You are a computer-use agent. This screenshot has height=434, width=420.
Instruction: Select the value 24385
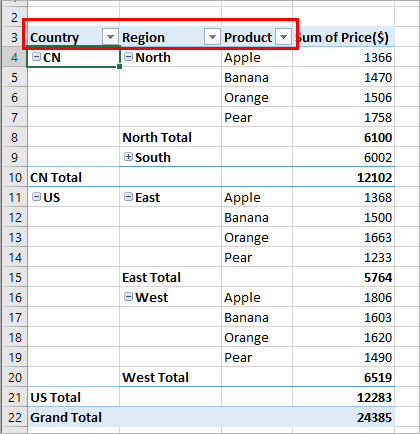[x=343, y=417]
